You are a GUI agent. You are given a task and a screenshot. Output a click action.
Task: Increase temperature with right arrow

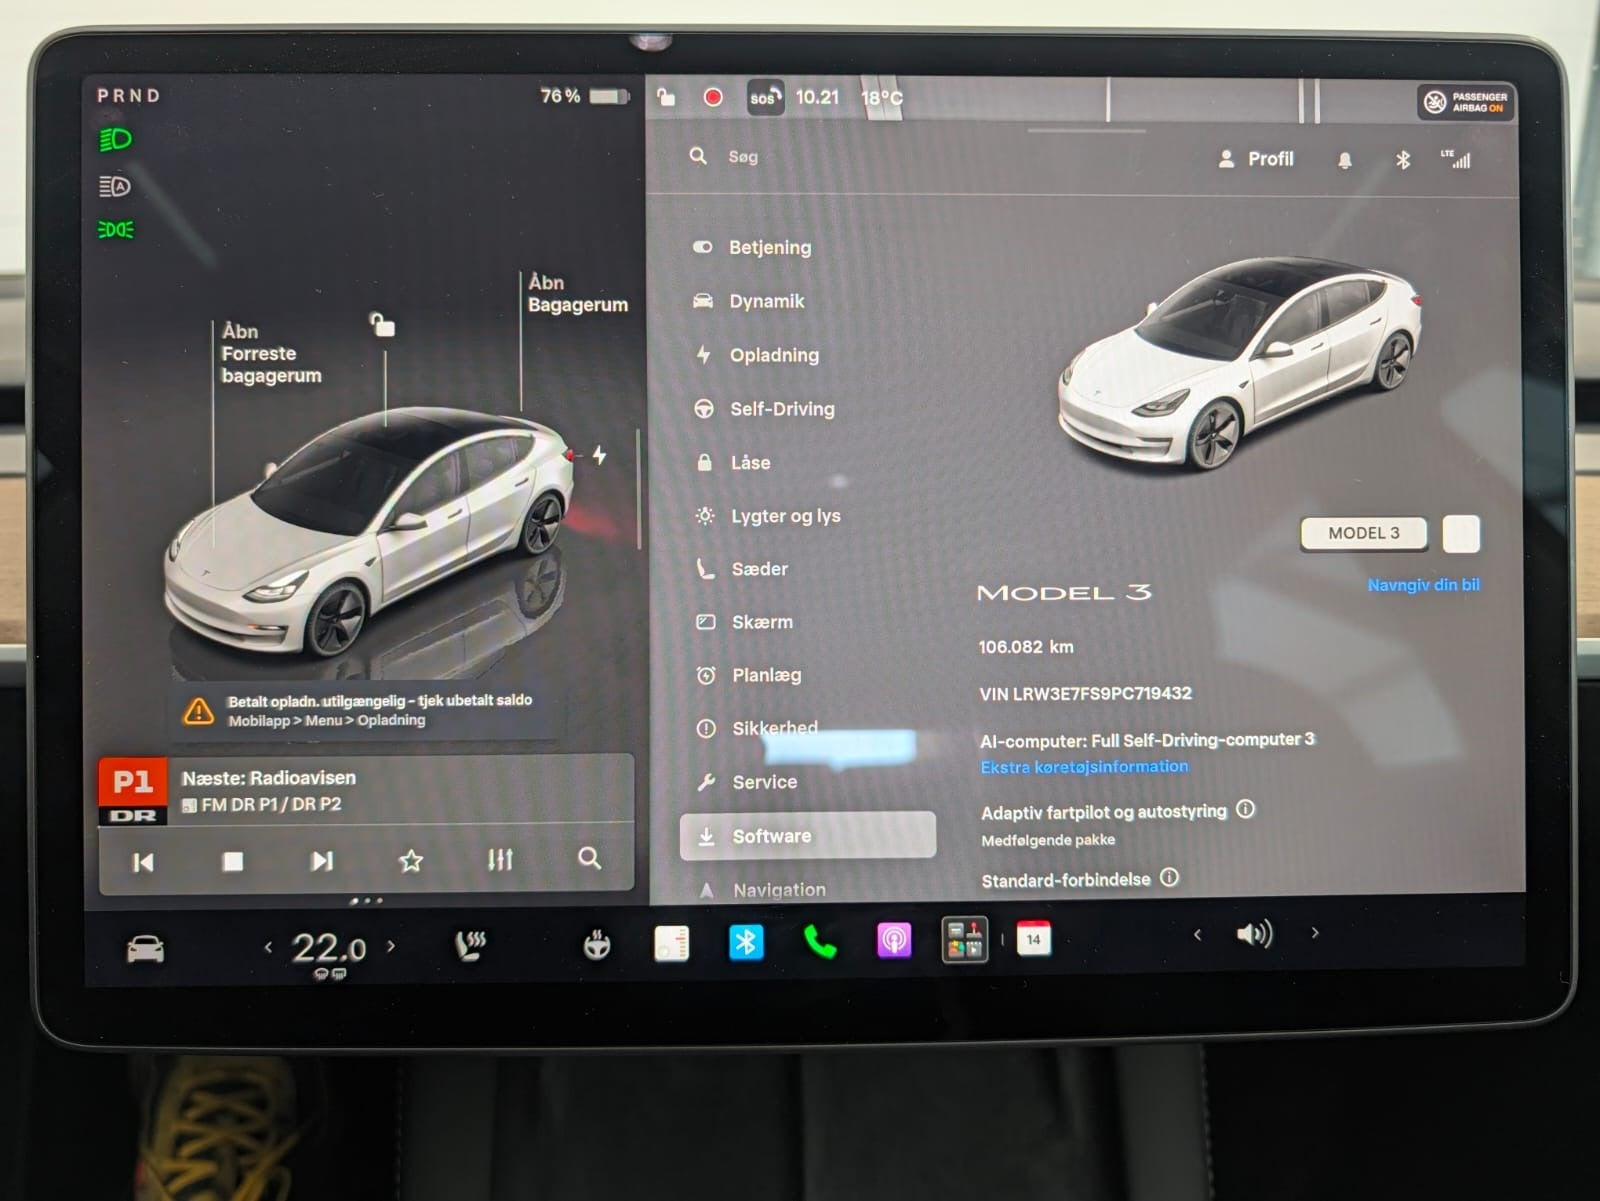[391, 945]
